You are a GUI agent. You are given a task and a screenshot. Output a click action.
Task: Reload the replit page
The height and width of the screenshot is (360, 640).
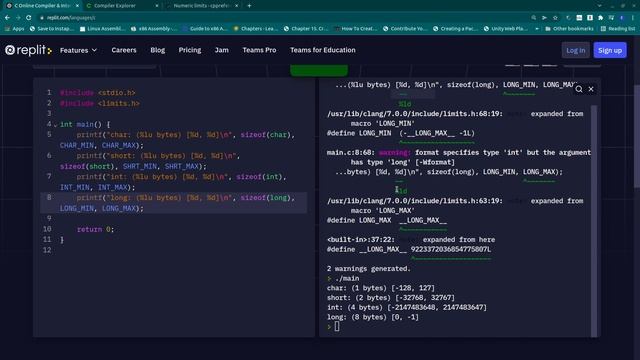click(29, 18)
